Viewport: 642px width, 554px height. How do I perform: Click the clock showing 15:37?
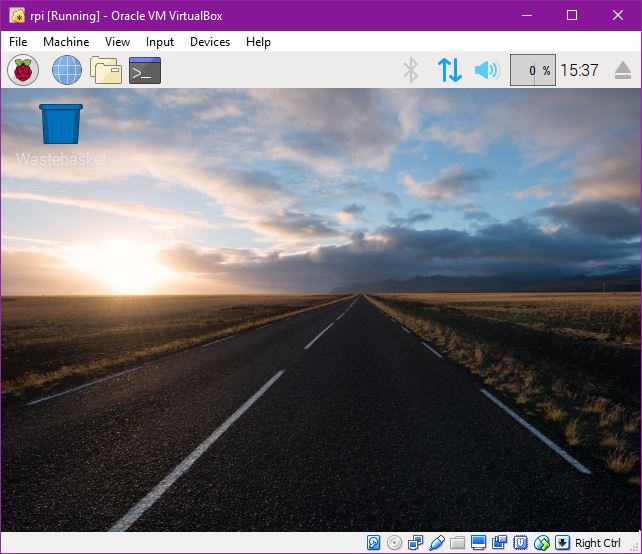pyautogui.click(x=579, y=70)
